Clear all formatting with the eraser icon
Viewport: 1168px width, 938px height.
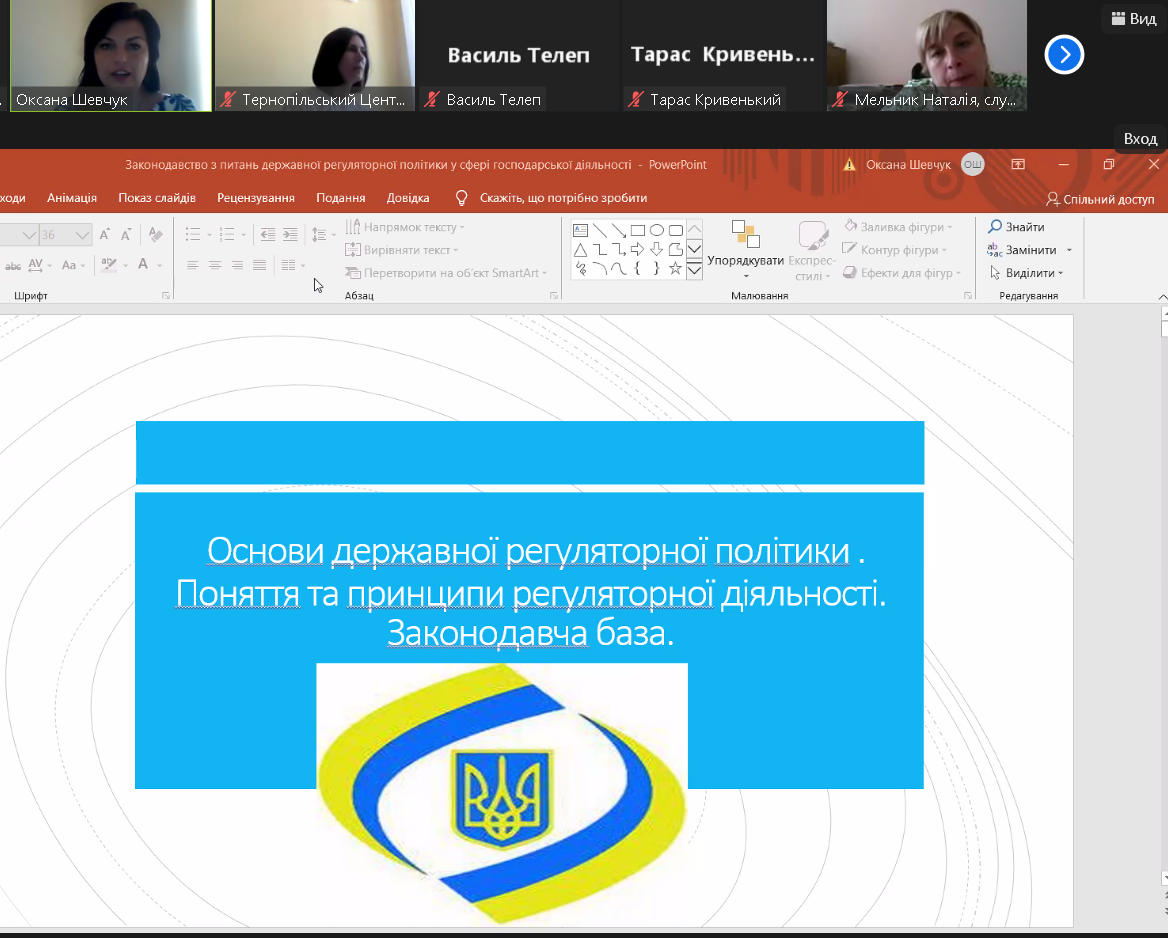[155, 235]
